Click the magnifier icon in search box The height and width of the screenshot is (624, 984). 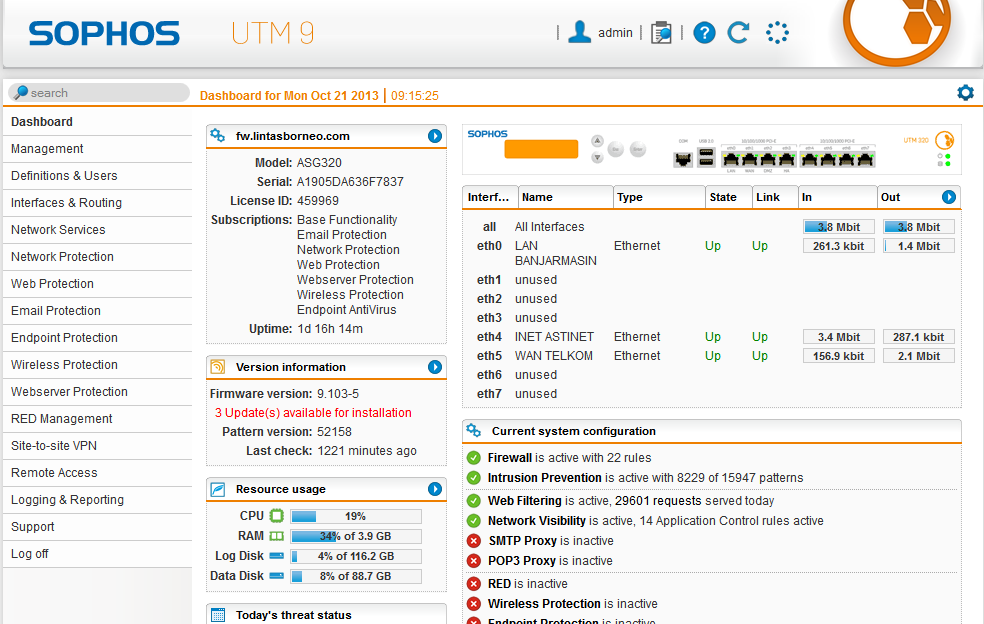coord(21,93)
